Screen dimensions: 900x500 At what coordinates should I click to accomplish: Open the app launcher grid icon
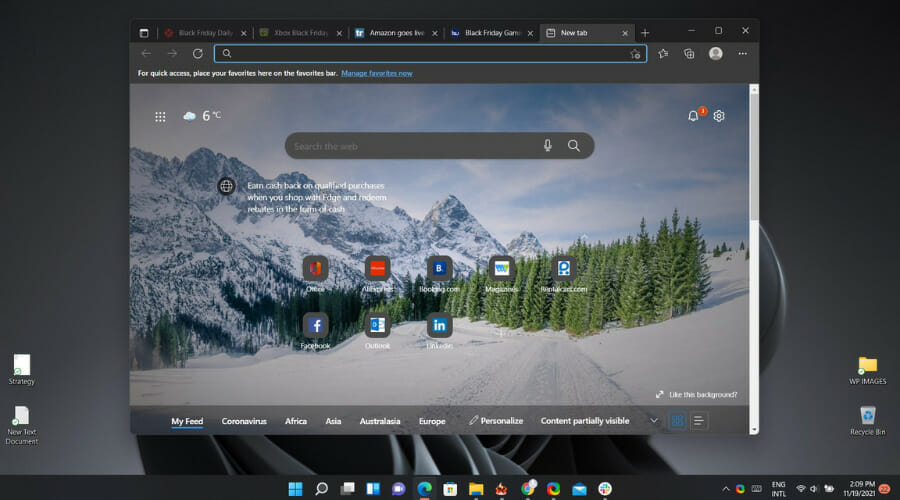pyautogui.click(x=160, y=117)
